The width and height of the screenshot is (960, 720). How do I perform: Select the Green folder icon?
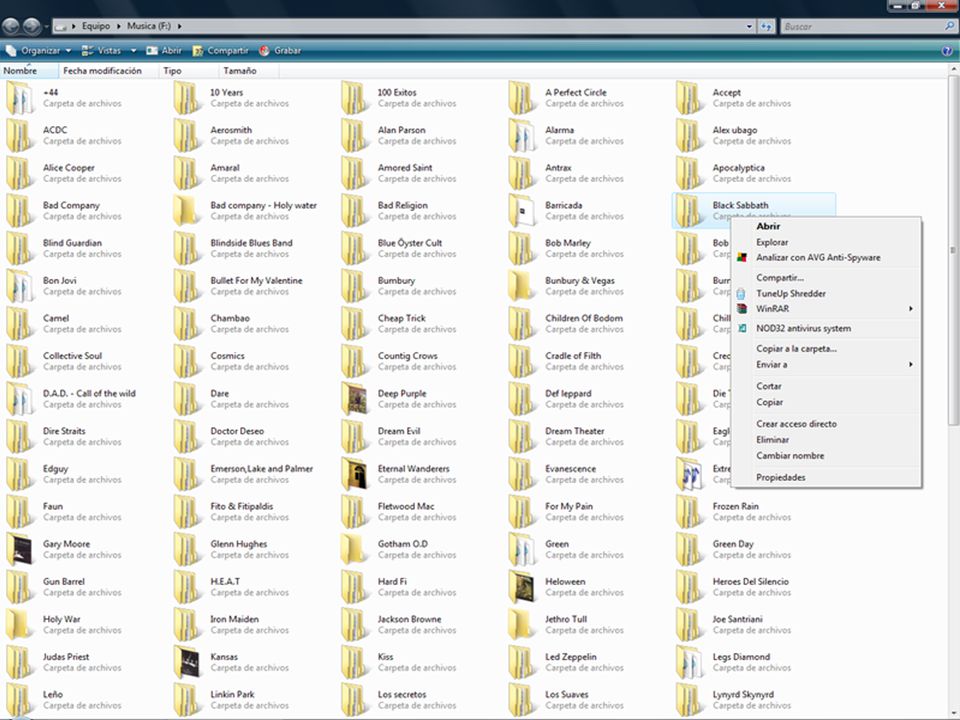(x=522, y=550)
